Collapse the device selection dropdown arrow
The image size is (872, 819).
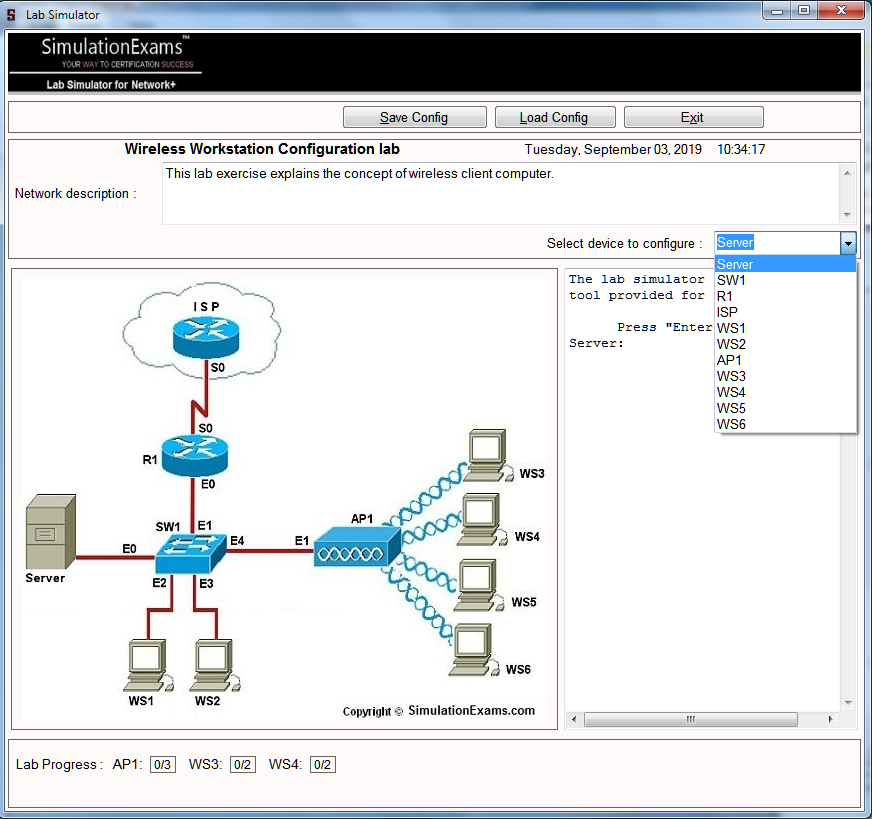click(847, 243)
